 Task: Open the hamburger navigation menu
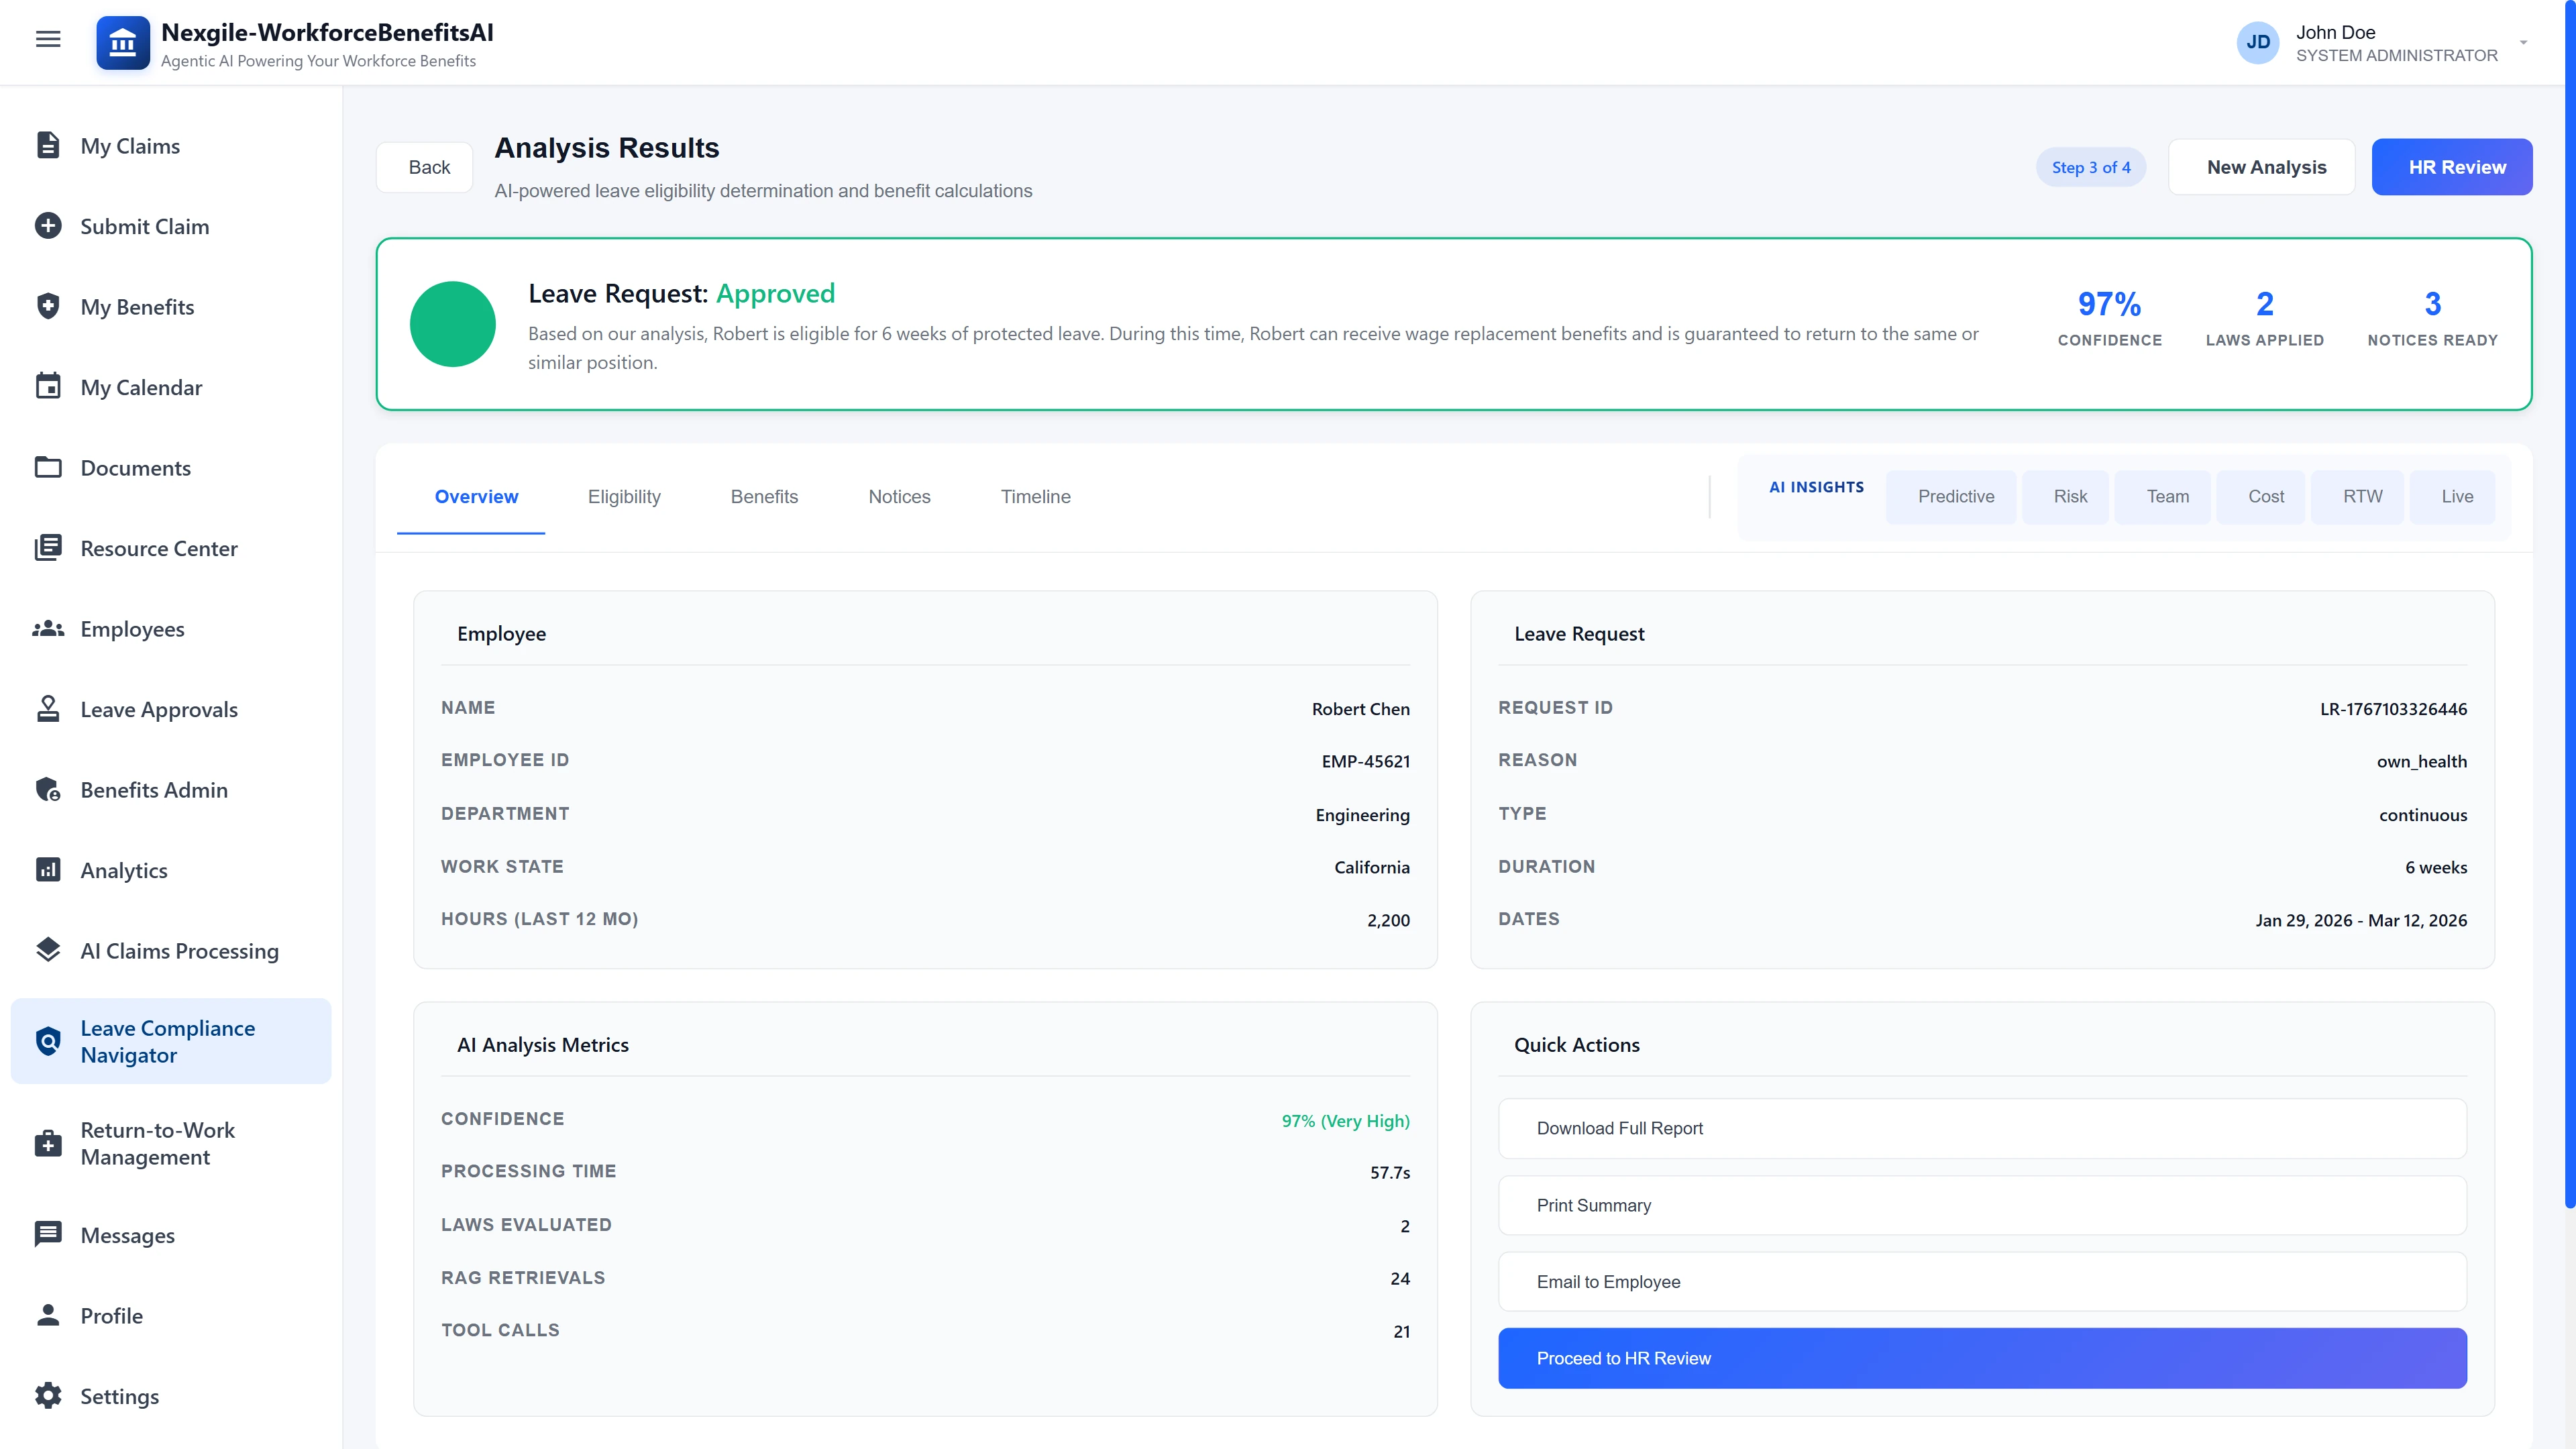(x=47, y=39)
